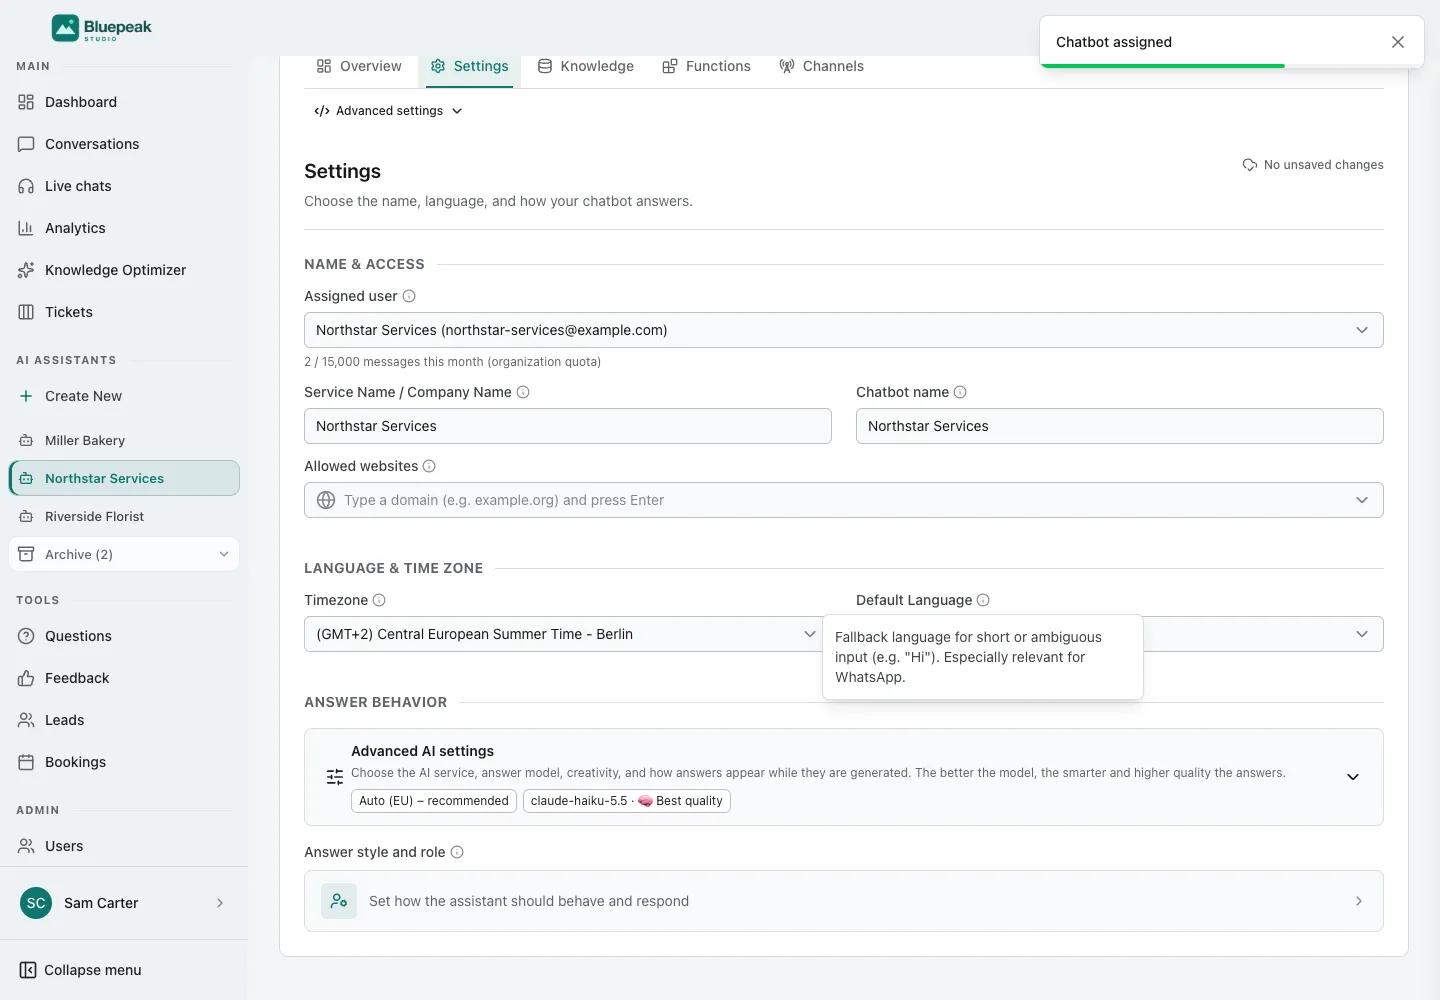Switch to the Knowledge tab
This screenshot has height=1000, width=1440.
pos(586,66)
